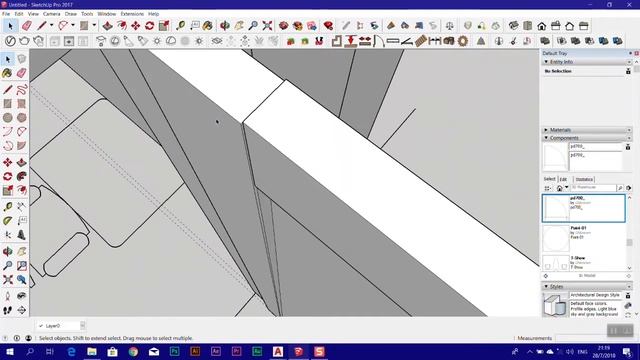The height and width of the screenshot is (360, 640).
Task: Open the File menu
Action: pyautogui.click(x=6, y=14)
